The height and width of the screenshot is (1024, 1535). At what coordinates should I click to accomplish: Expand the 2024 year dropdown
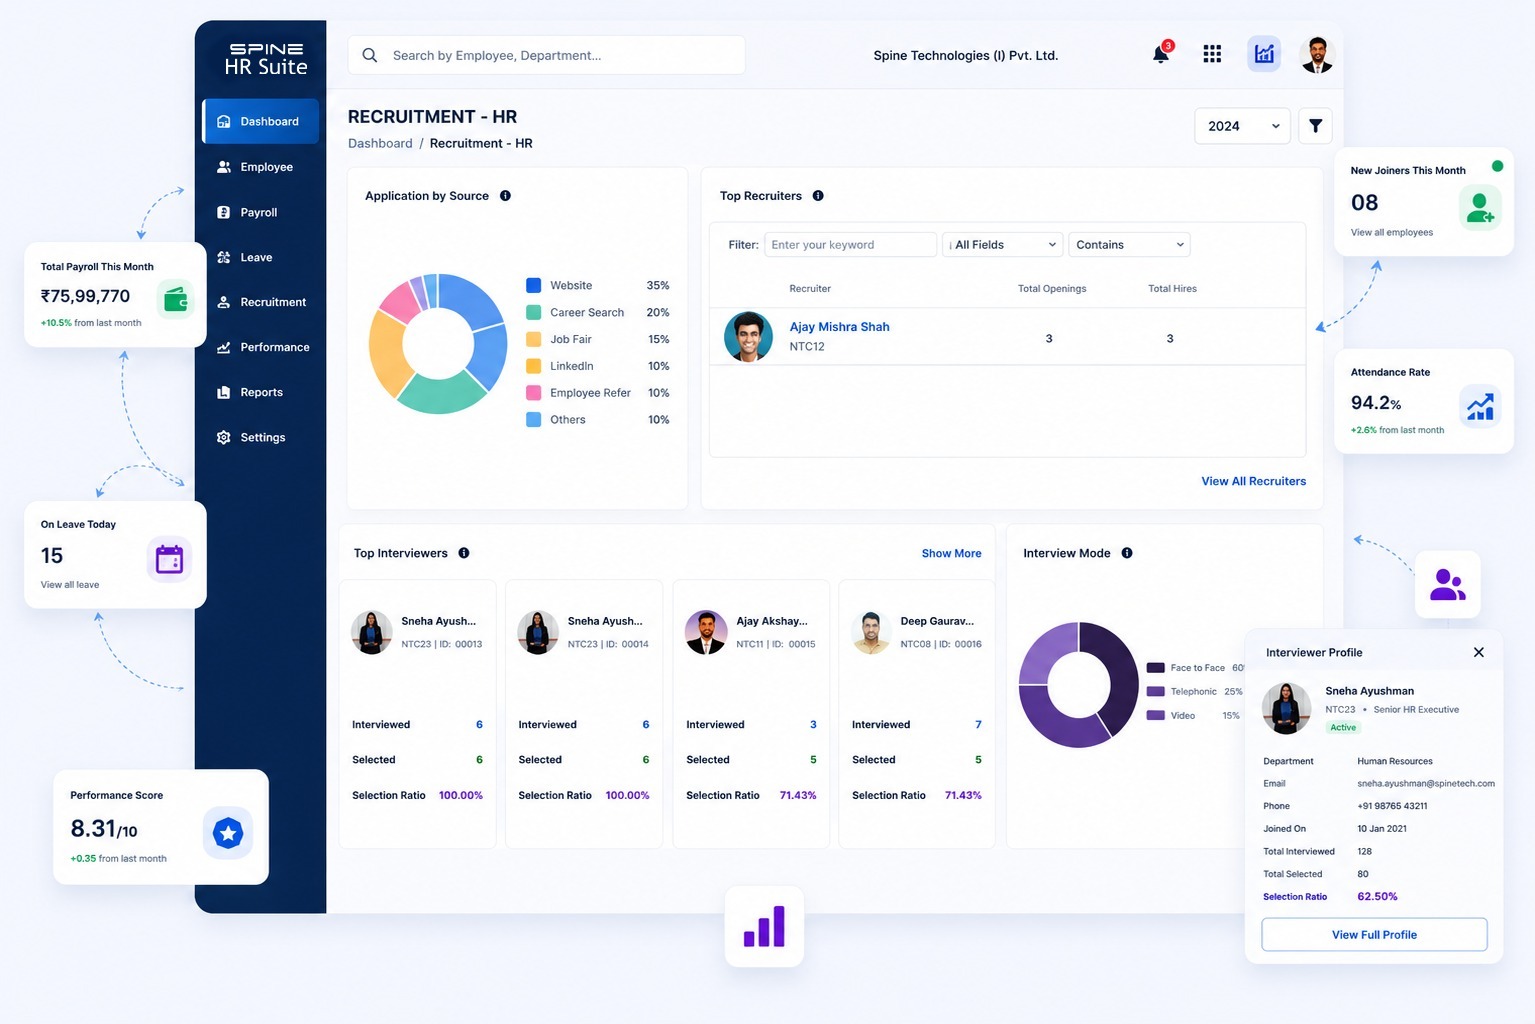pyautogui.click(x=1242, y=126)
